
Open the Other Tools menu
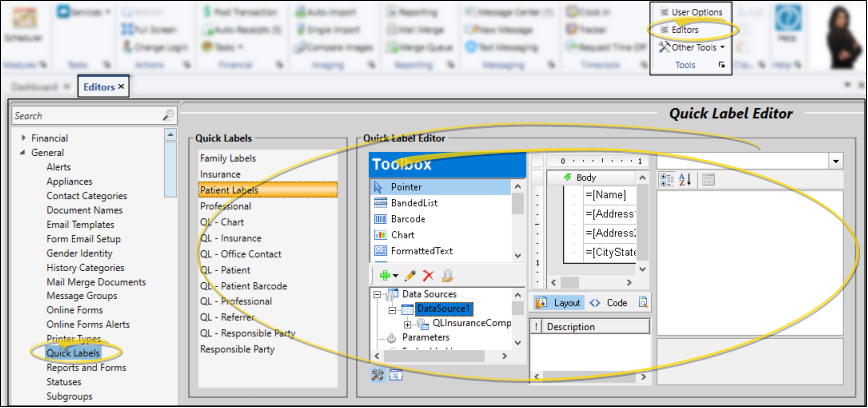[692, 47]
